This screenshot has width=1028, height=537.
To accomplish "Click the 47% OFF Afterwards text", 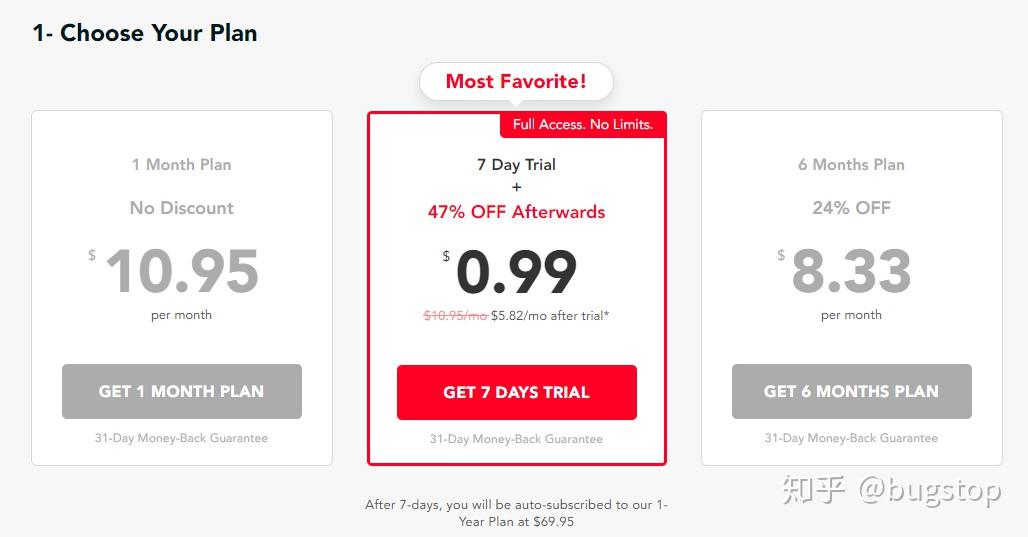I will (x=516, y=211).
